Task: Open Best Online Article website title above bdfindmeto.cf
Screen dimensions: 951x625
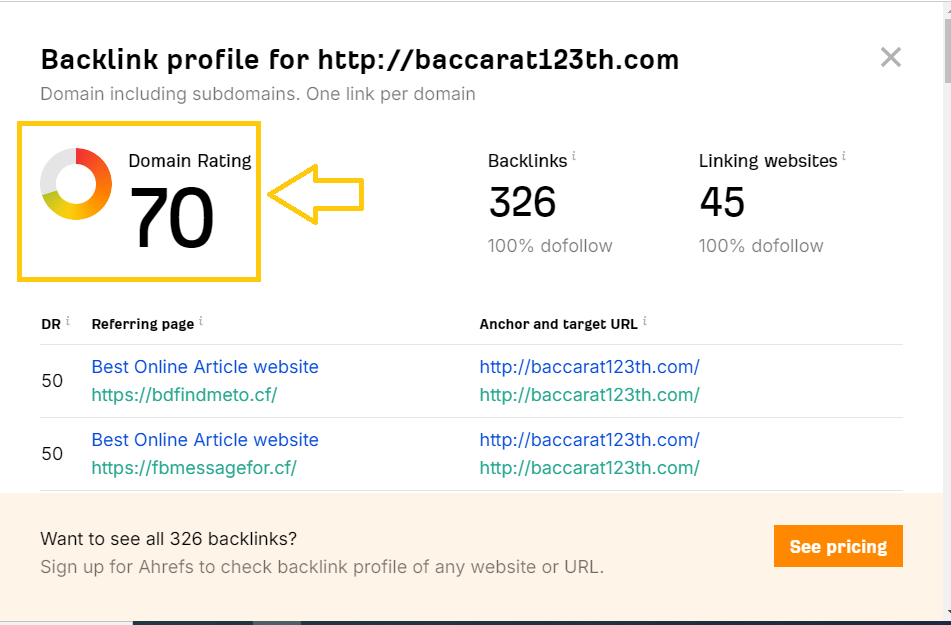Action: pyautogui.click(x=205, y=367)
